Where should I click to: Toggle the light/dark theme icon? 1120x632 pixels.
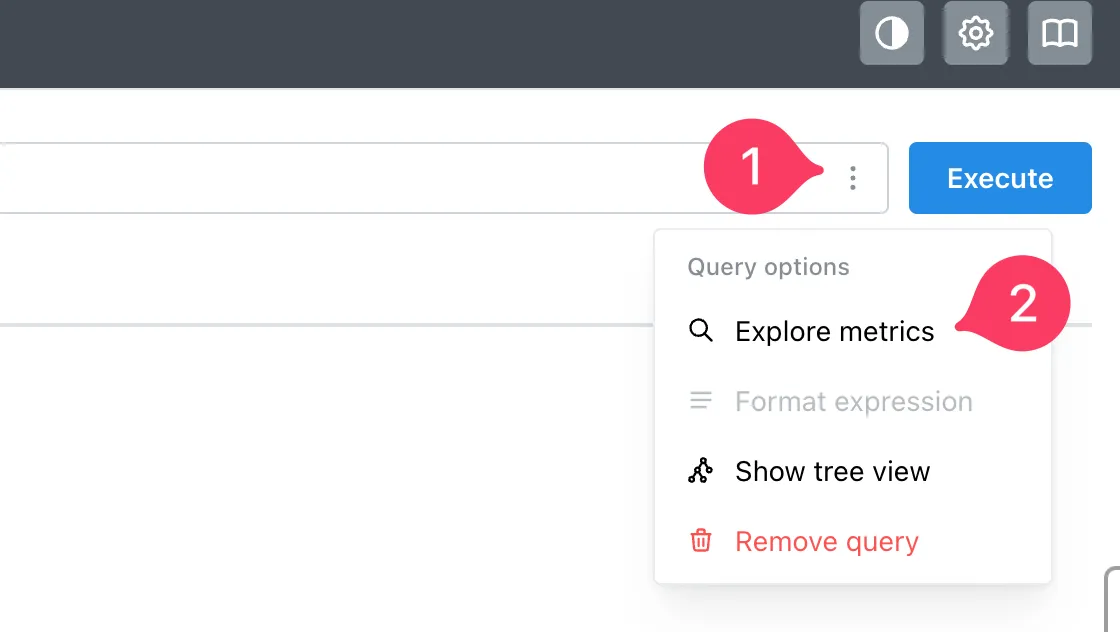[891, 34]
